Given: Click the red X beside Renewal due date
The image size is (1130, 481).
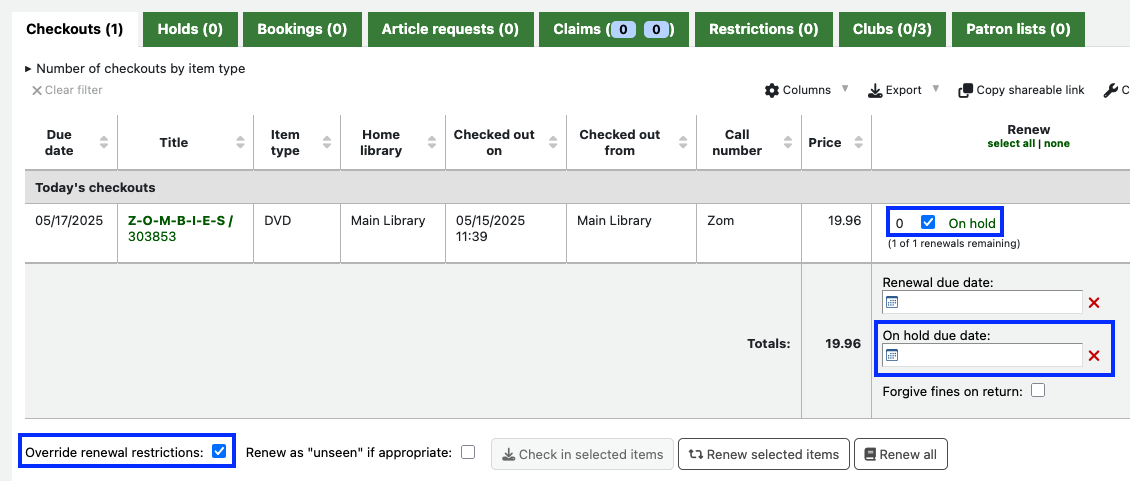Looking at the screenshot, I should [x=1093, y=303].
